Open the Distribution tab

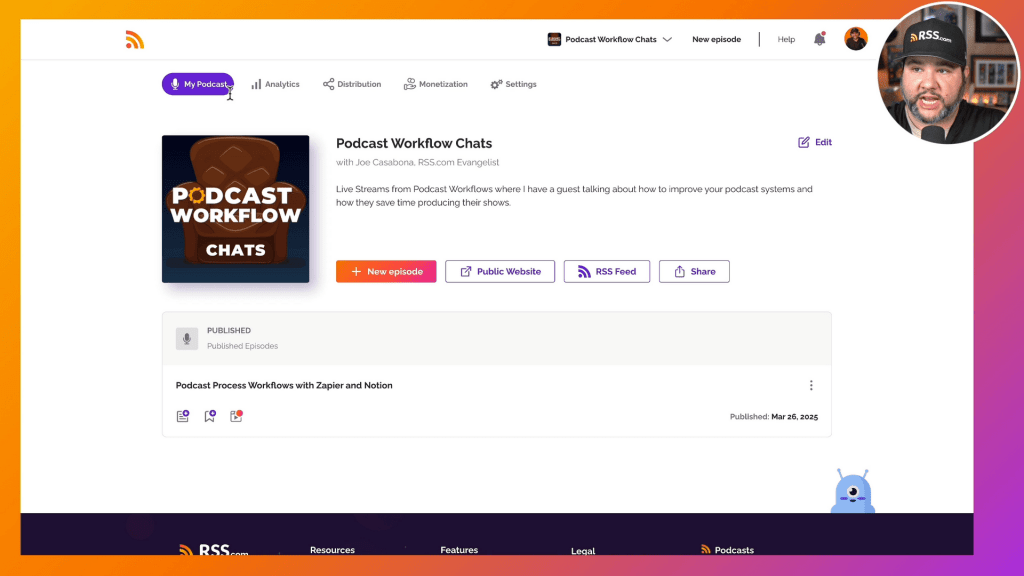click(x=352, y=84)
